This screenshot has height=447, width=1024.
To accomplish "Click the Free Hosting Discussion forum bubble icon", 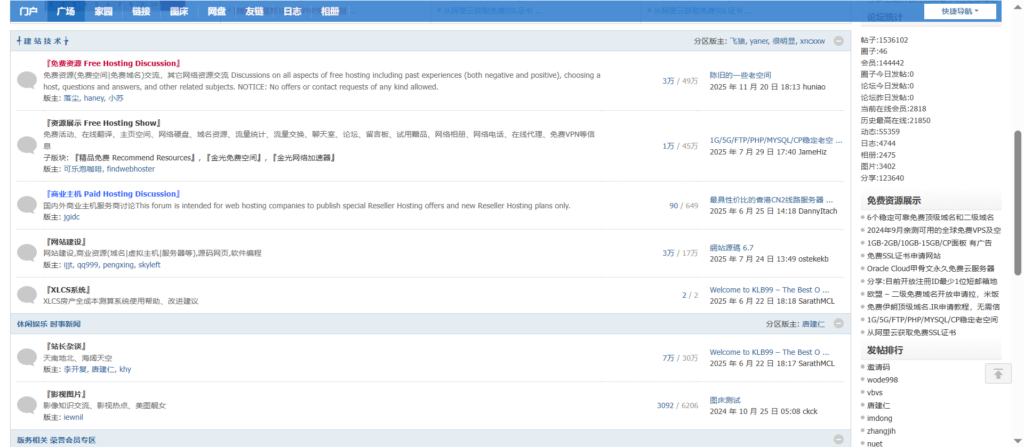I will [27, 81].
